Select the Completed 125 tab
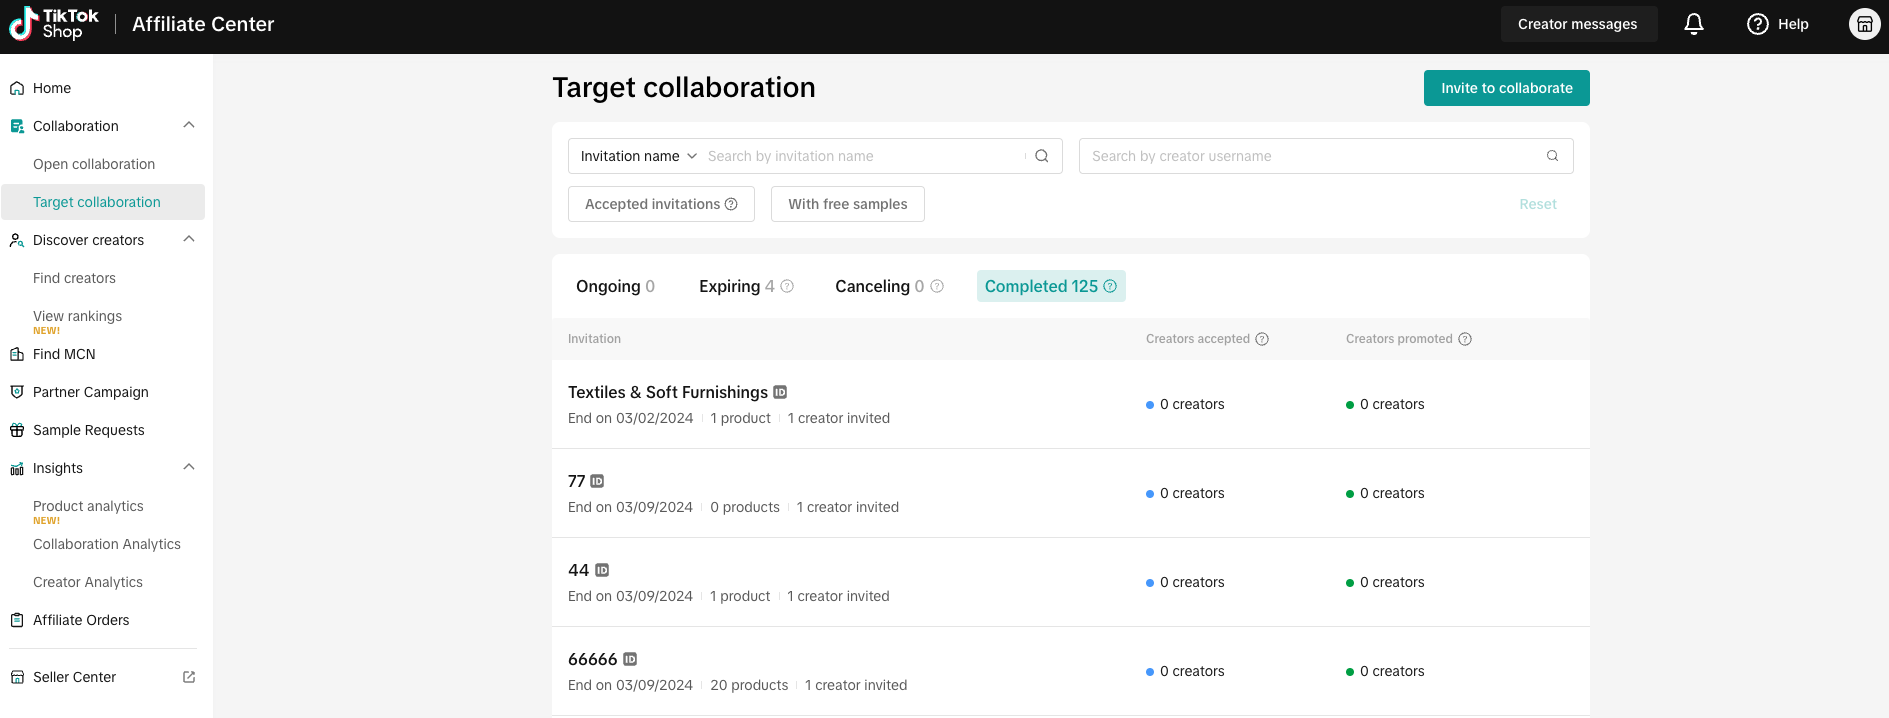 1051,286
